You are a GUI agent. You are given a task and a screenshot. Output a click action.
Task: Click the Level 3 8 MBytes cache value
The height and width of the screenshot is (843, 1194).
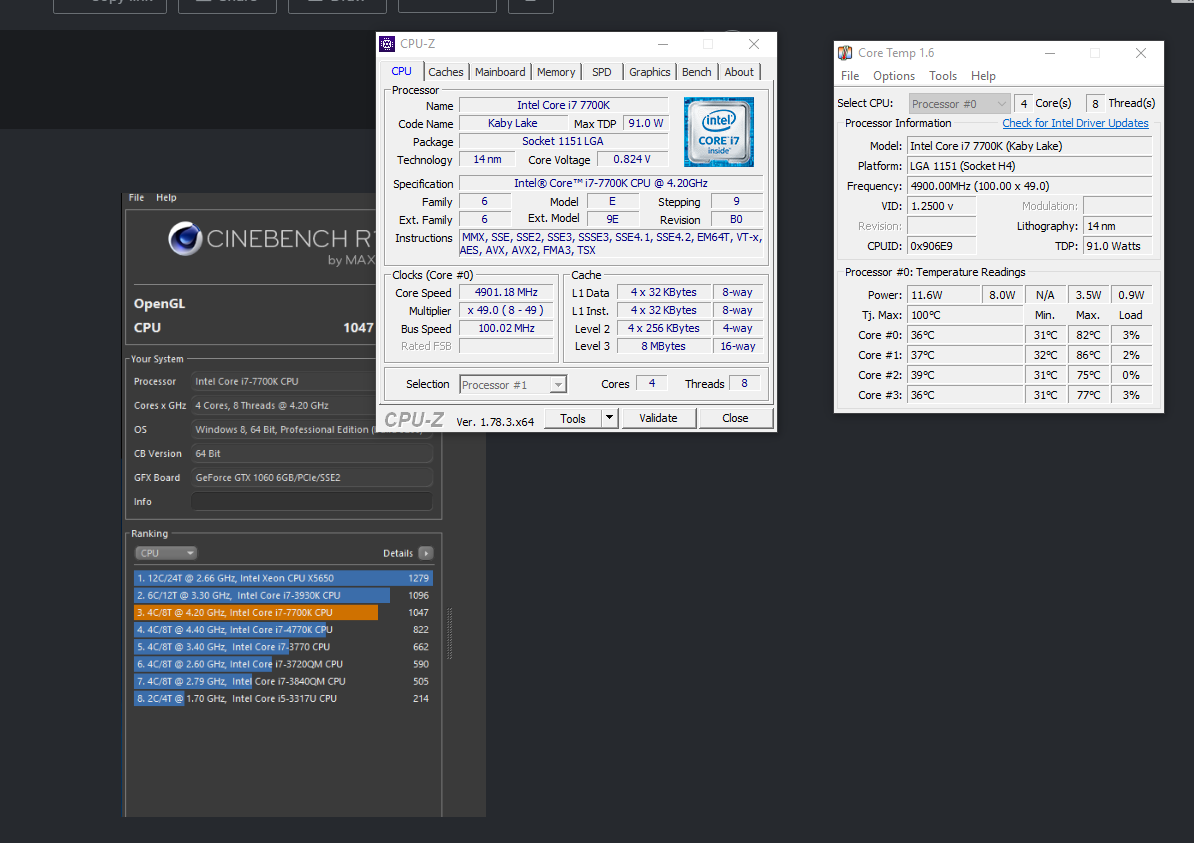pyautogui.click(x=663, y=346)
